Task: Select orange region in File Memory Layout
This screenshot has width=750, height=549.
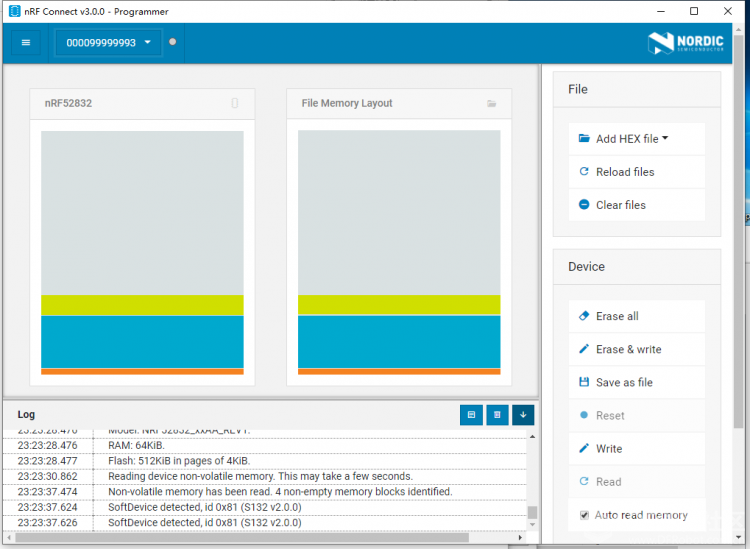Action: [x=399, y=372]
